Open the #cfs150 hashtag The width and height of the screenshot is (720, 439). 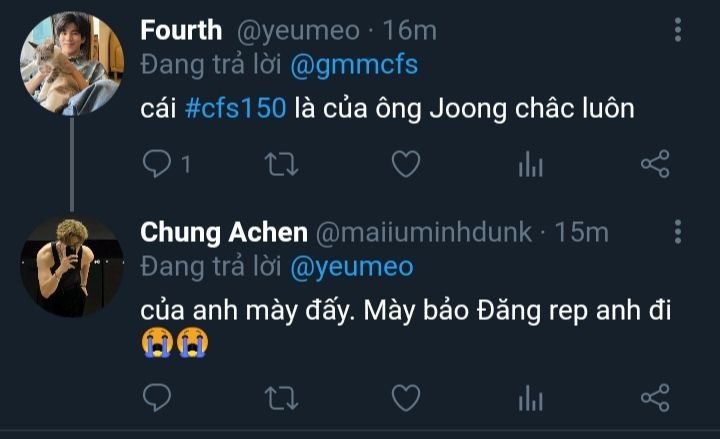point(236,108)
